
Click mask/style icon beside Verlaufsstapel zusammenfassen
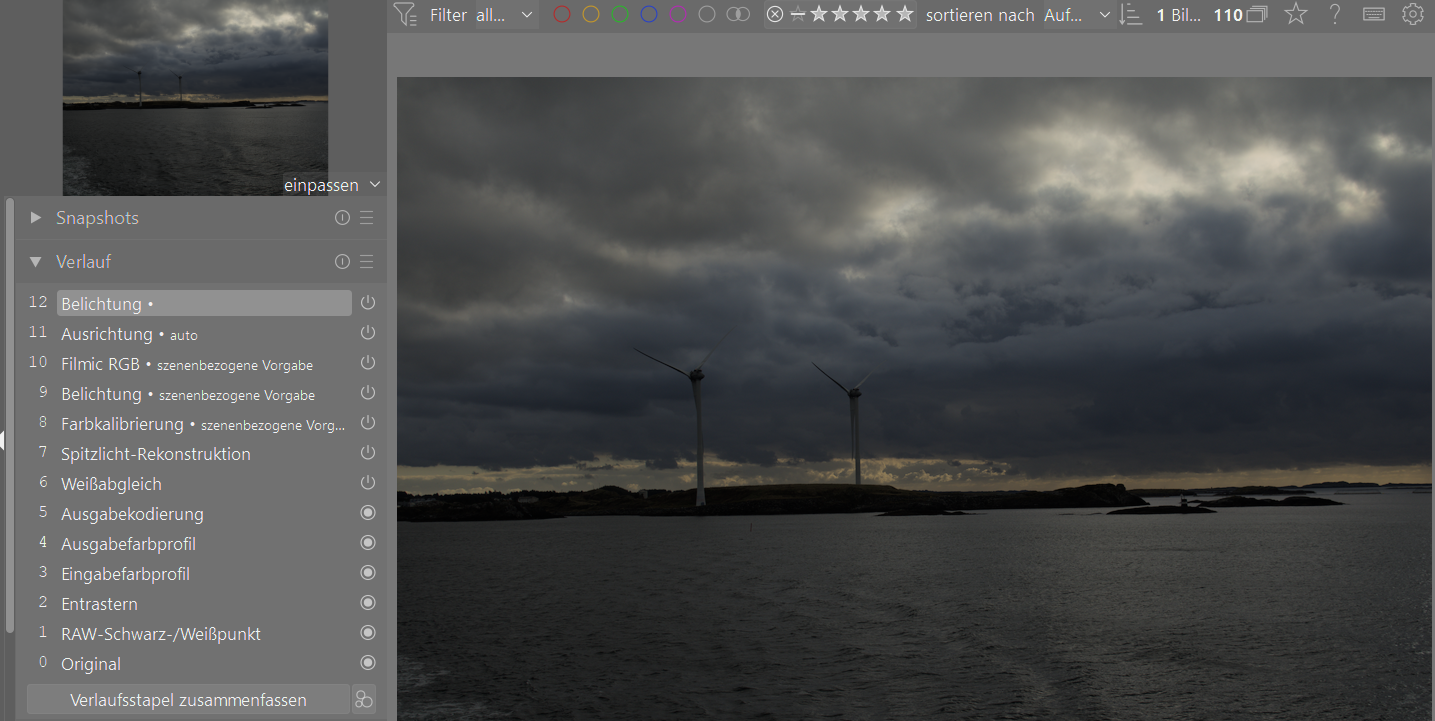coord(364,700)
